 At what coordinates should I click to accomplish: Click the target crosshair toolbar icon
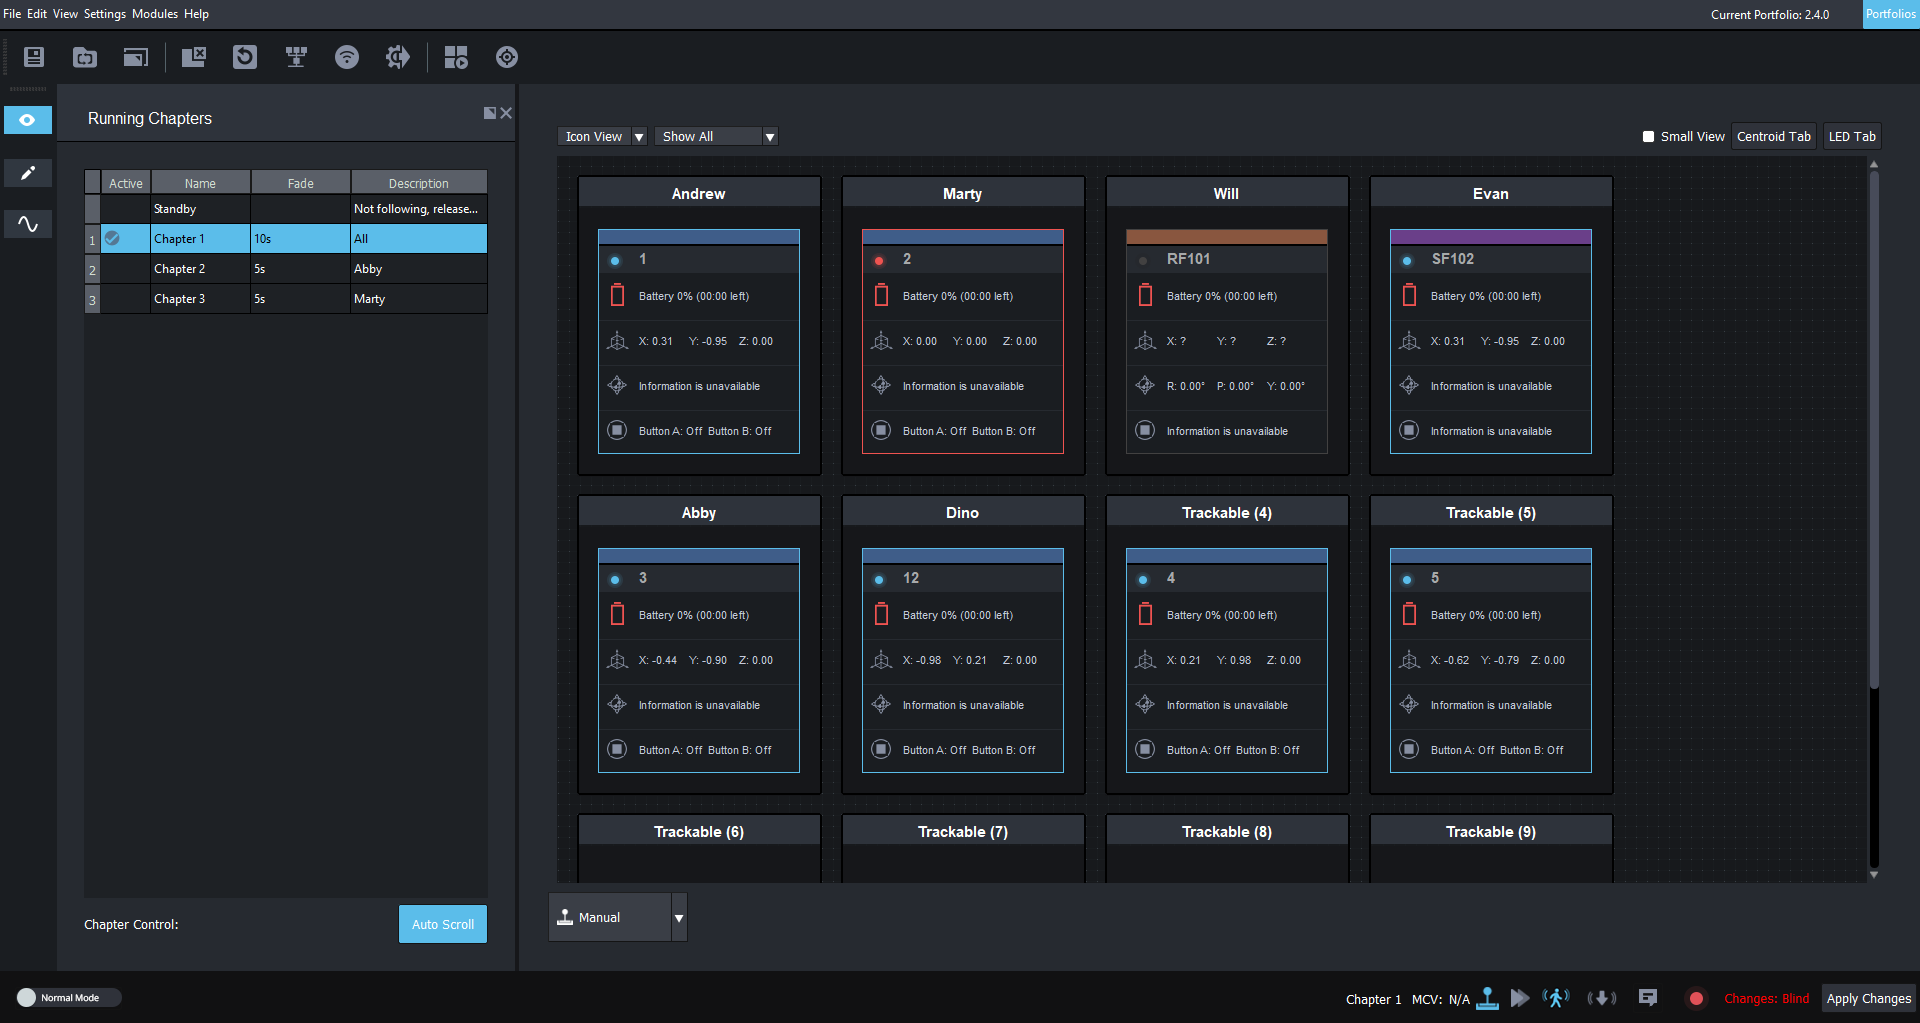pos(507,57)
